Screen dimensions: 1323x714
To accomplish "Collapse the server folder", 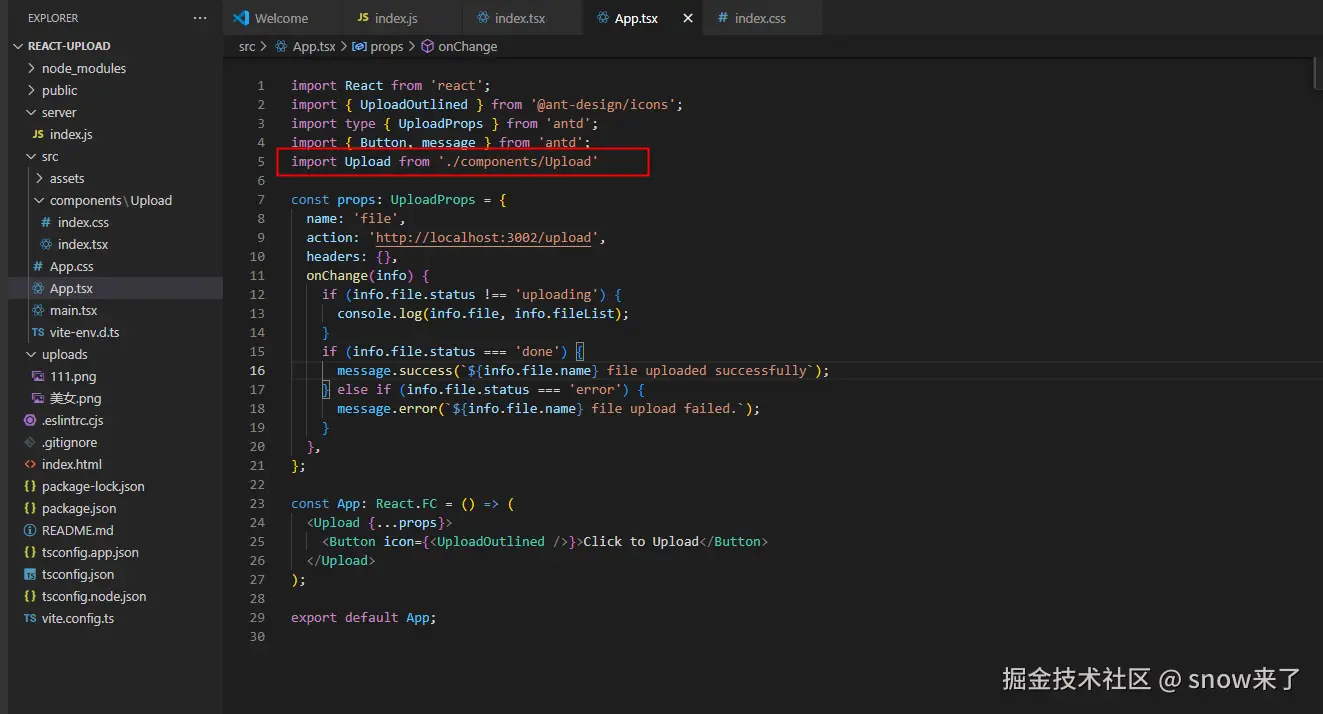I will point(31,112).
